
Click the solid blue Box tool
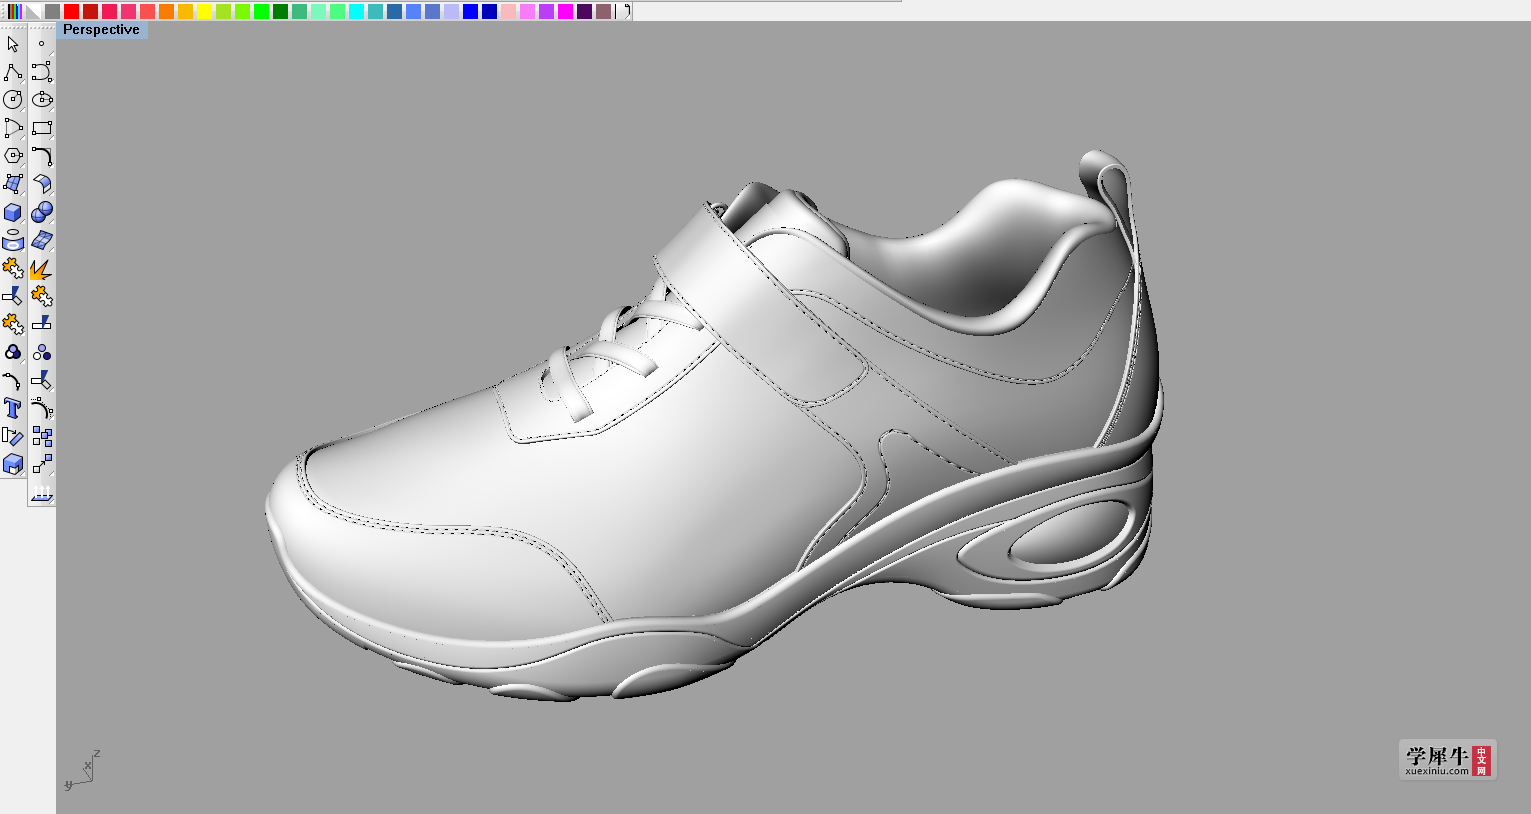[13, 212]
